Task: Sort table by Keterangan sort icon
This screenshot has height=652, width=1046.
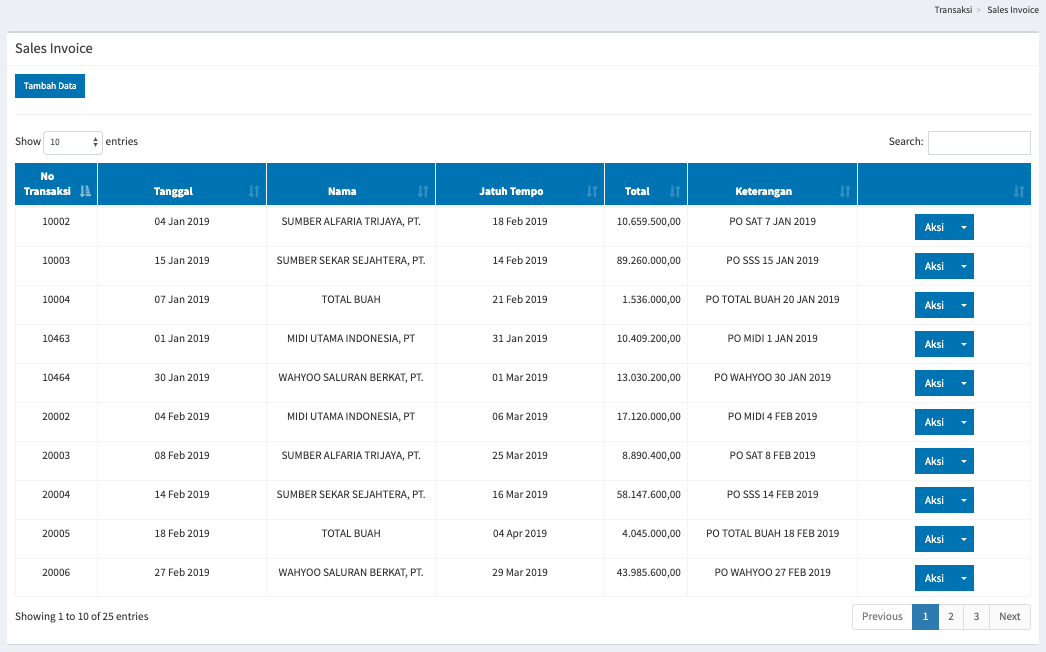Action: [845, 192]
